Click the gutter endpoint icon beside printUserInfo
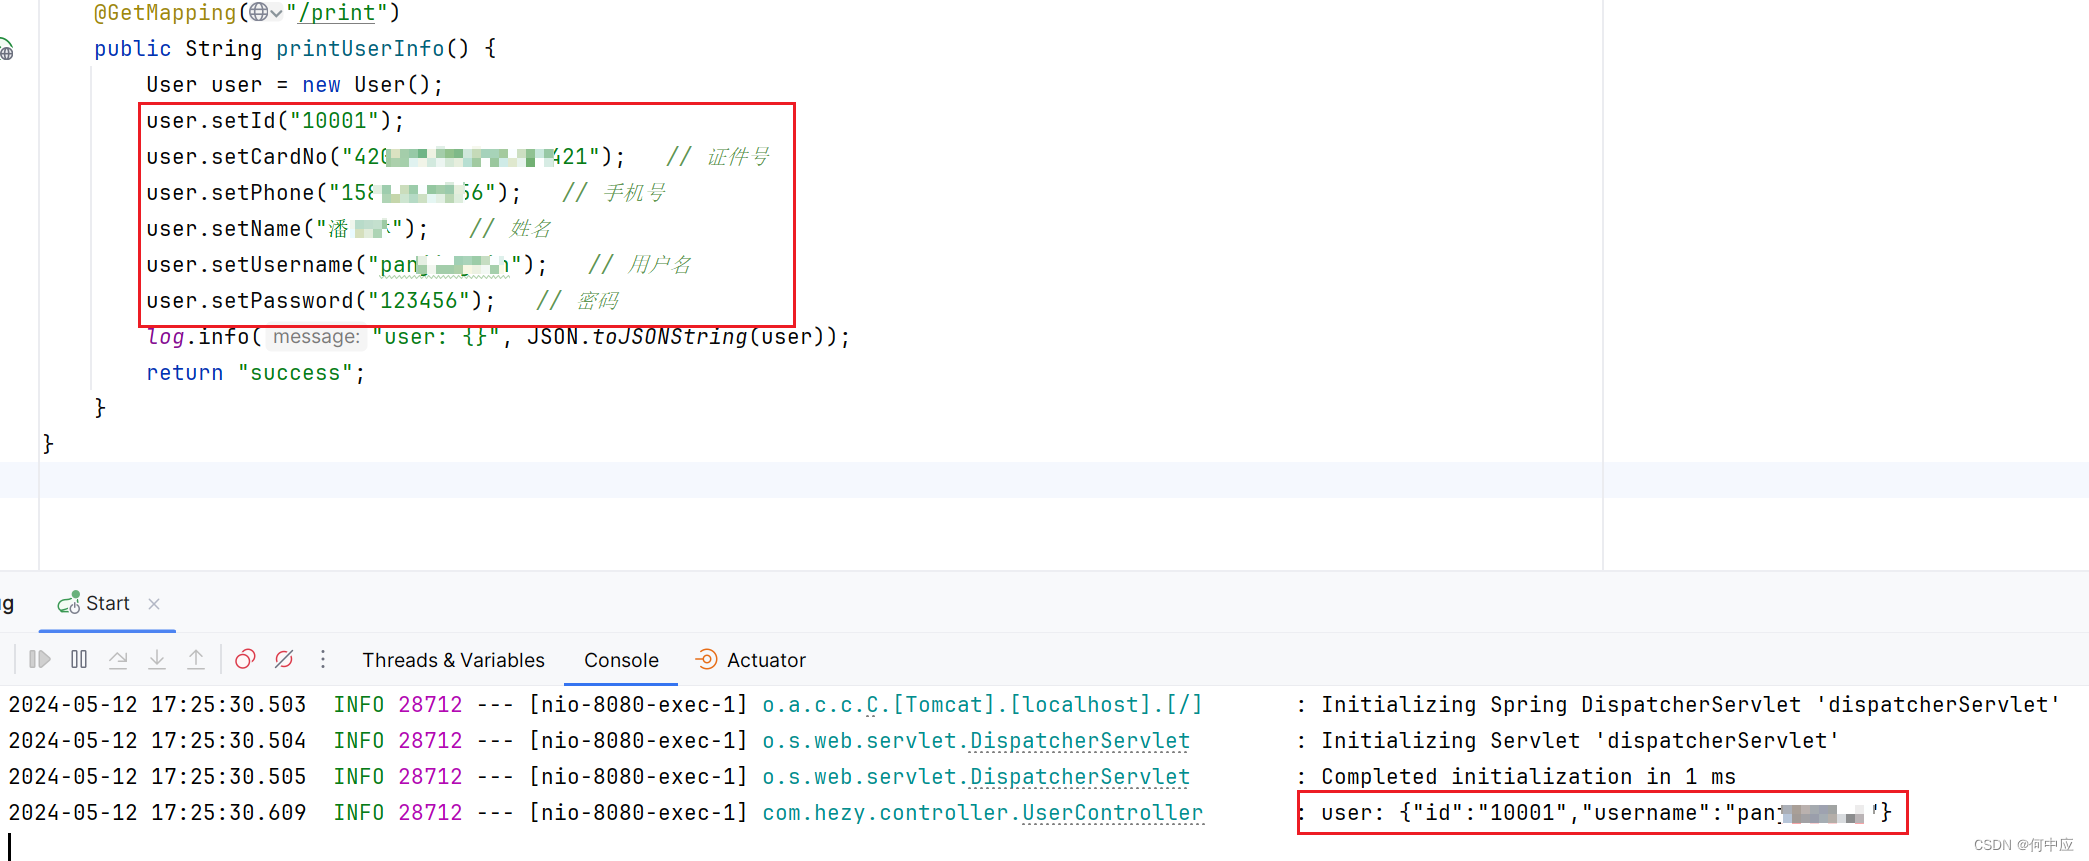The height and width of the screenshot is (861, 2089). pyautogui.click(x=6, y=48)
